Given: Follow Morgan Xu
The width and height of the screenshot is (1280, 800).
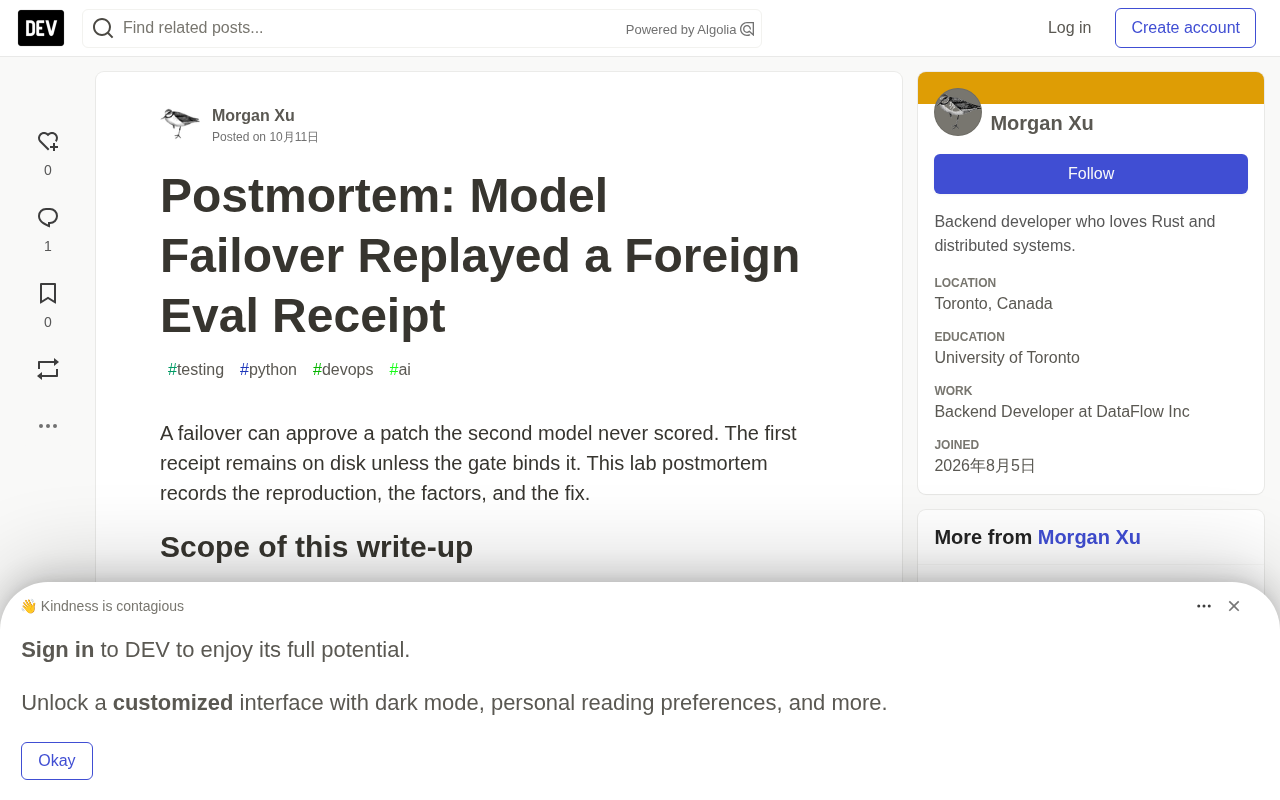Looking at the screenshot, I should (1091, 174).
